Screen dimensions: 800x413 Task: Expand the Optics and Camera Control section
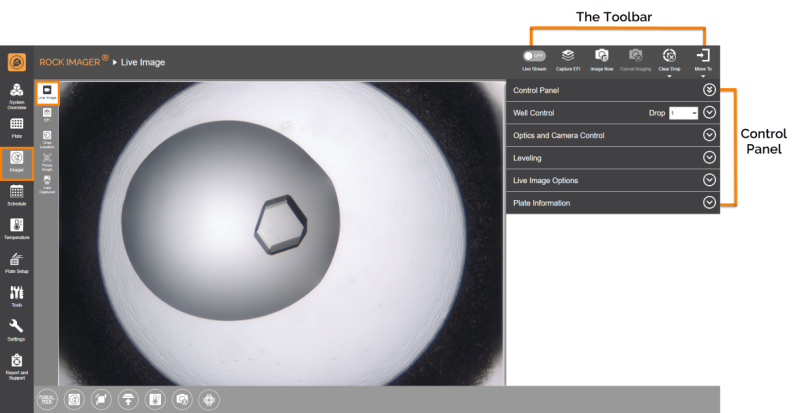(709, 135)
